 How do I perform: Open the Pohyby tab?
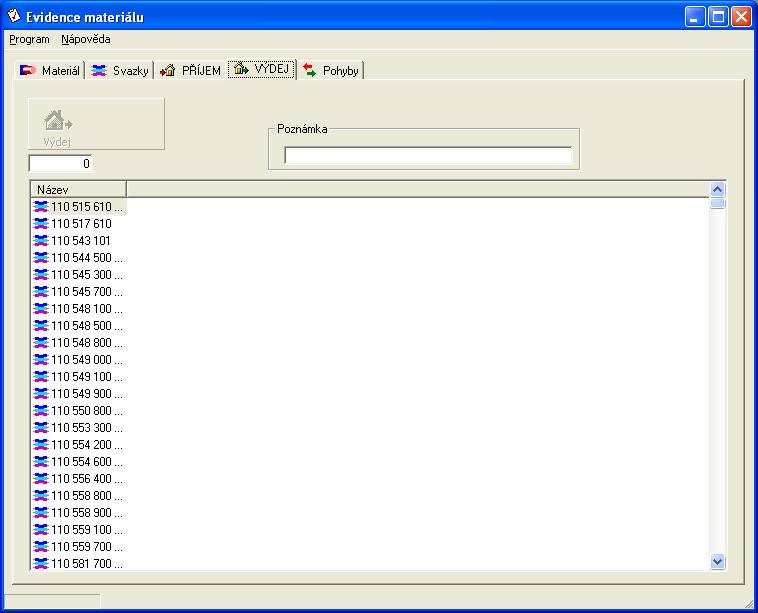click(331, 71)
